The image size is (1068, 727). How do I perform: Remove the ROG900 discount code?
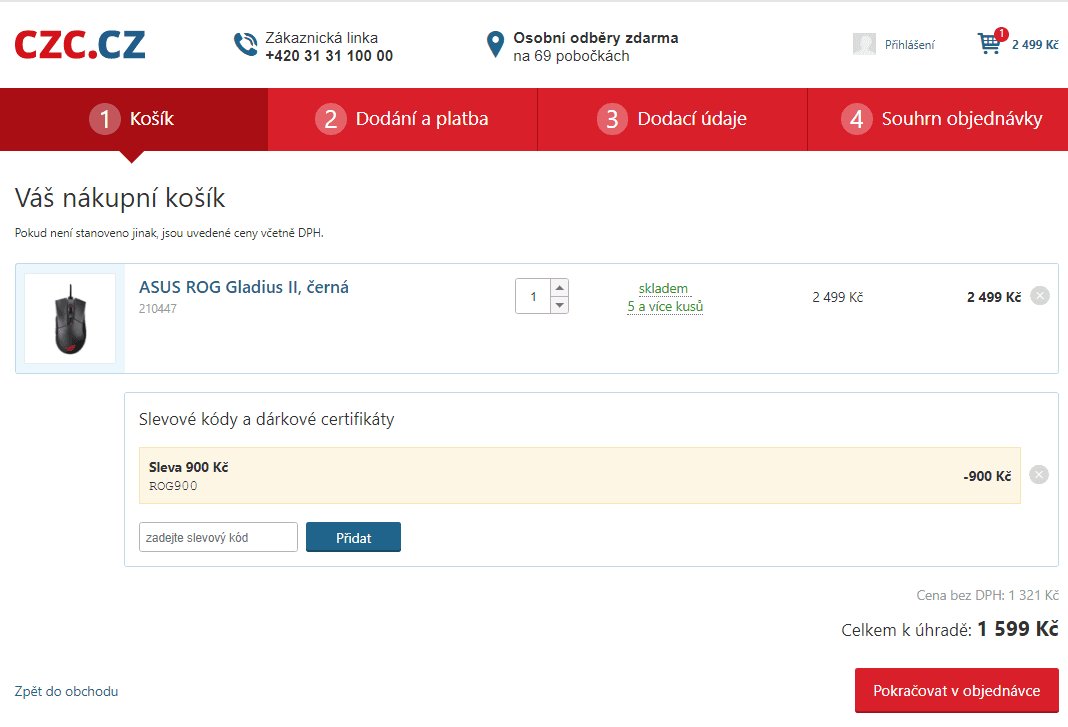1039,474
